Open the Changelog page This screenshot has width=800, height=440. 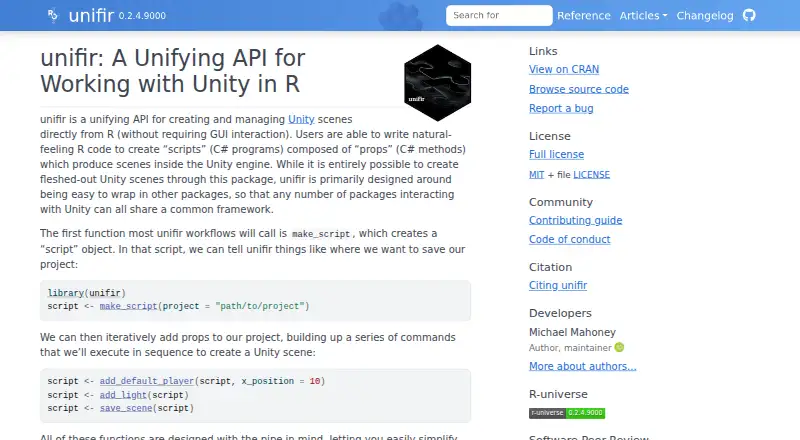(705, 15)
